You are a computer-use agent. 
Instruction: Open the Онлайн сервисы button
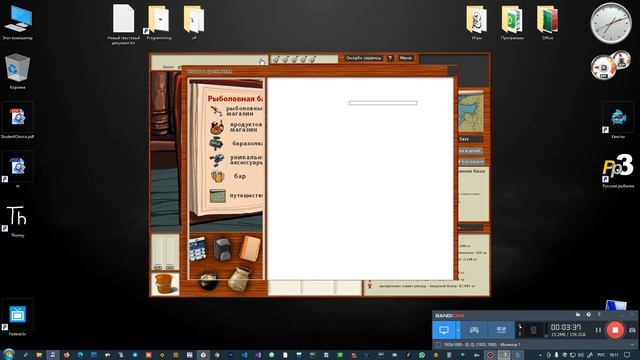(363, 58)
